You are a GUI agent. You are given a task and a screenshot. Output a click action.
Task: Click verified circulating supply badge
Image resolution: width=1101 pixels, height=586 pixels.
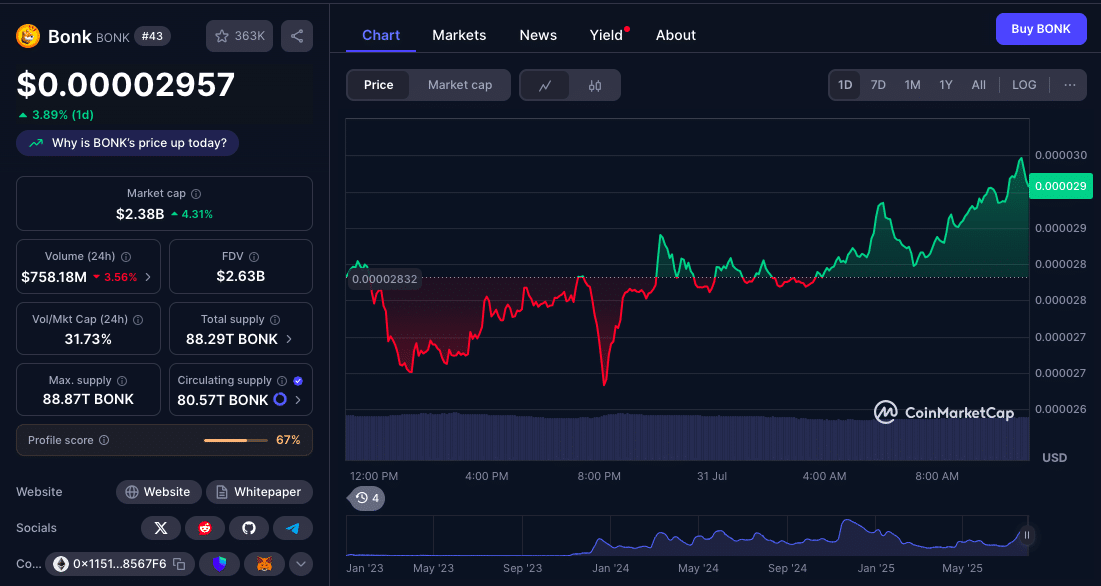[298, 381]
